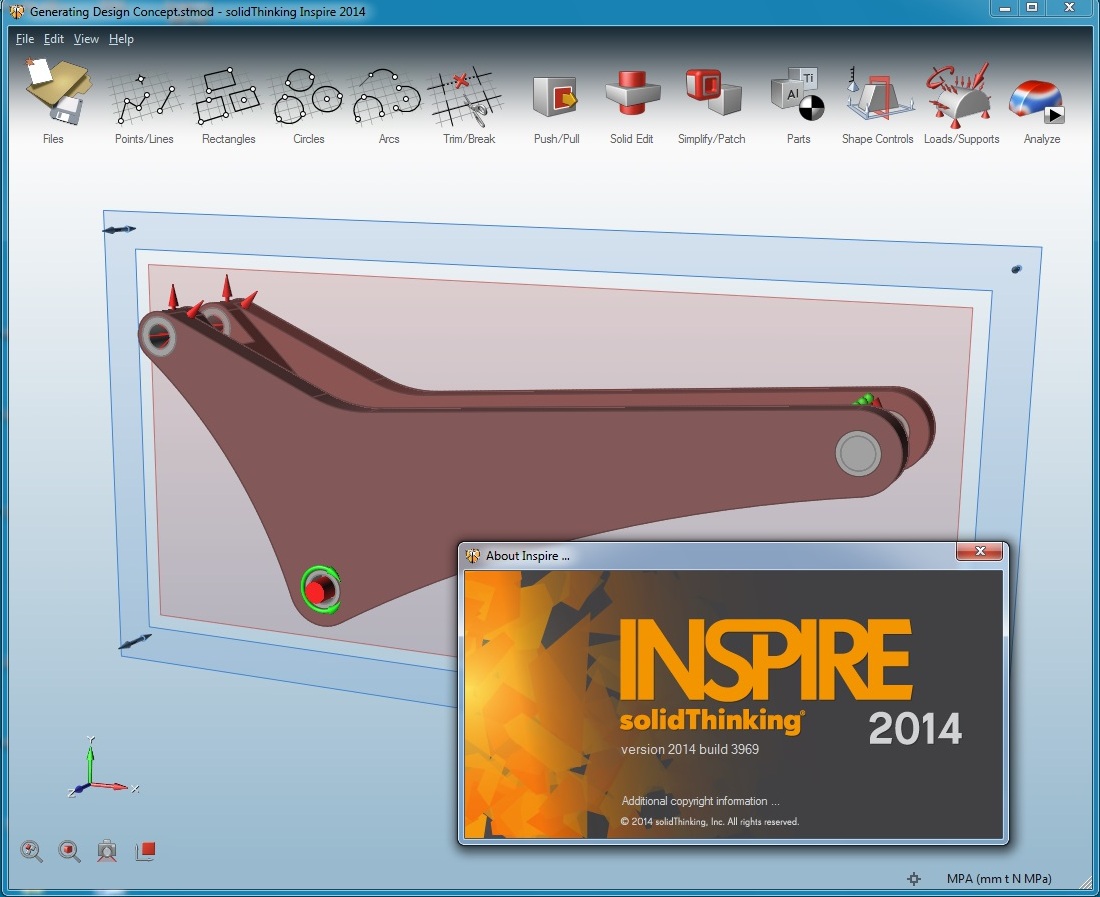Select the Circles sketch tool
This screenshot has width=1100, height=897.
click(x=309, y=96)
